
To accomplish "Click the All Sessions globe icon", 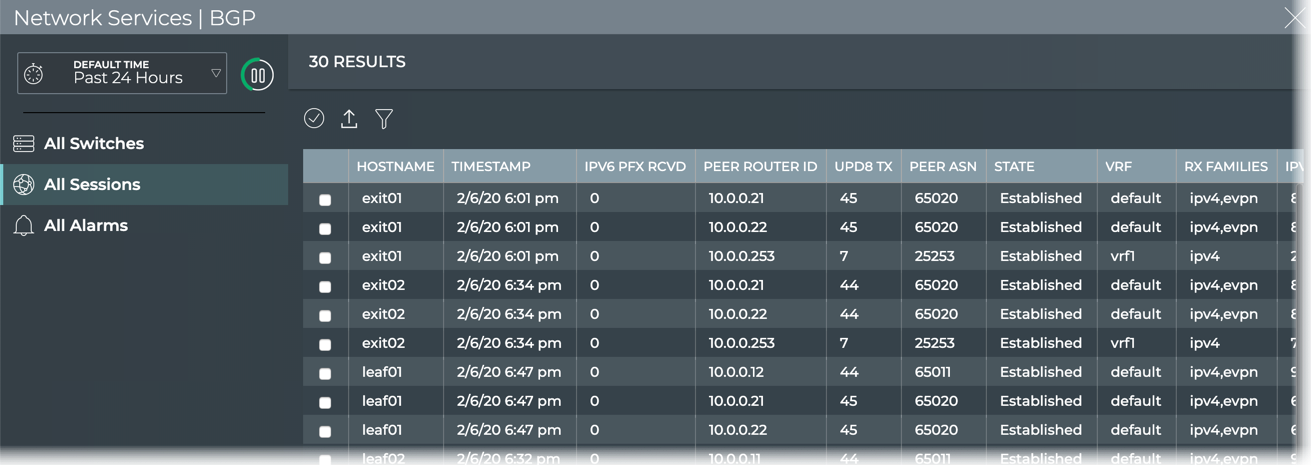I will (24, 185).
